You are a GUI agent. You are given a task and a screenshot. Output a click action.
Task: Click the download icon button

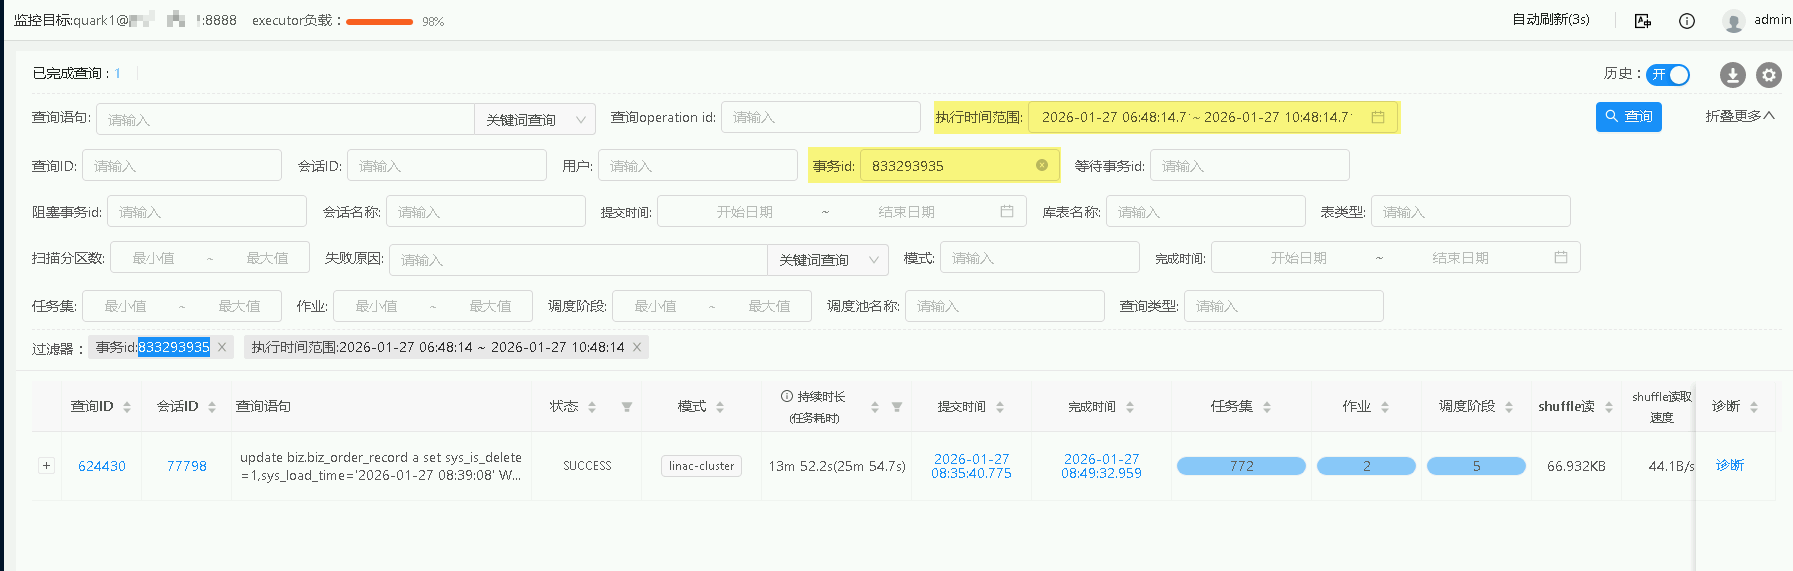(x=1733, y=75)
